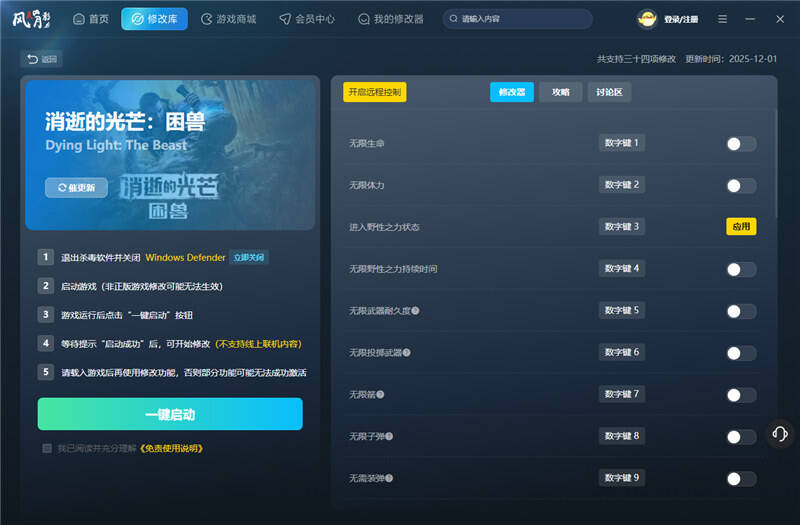Viewport: 800px width, 525px height.
Task: Go to 游戏商城 in top navigation
Action: [x=229, y=19]
